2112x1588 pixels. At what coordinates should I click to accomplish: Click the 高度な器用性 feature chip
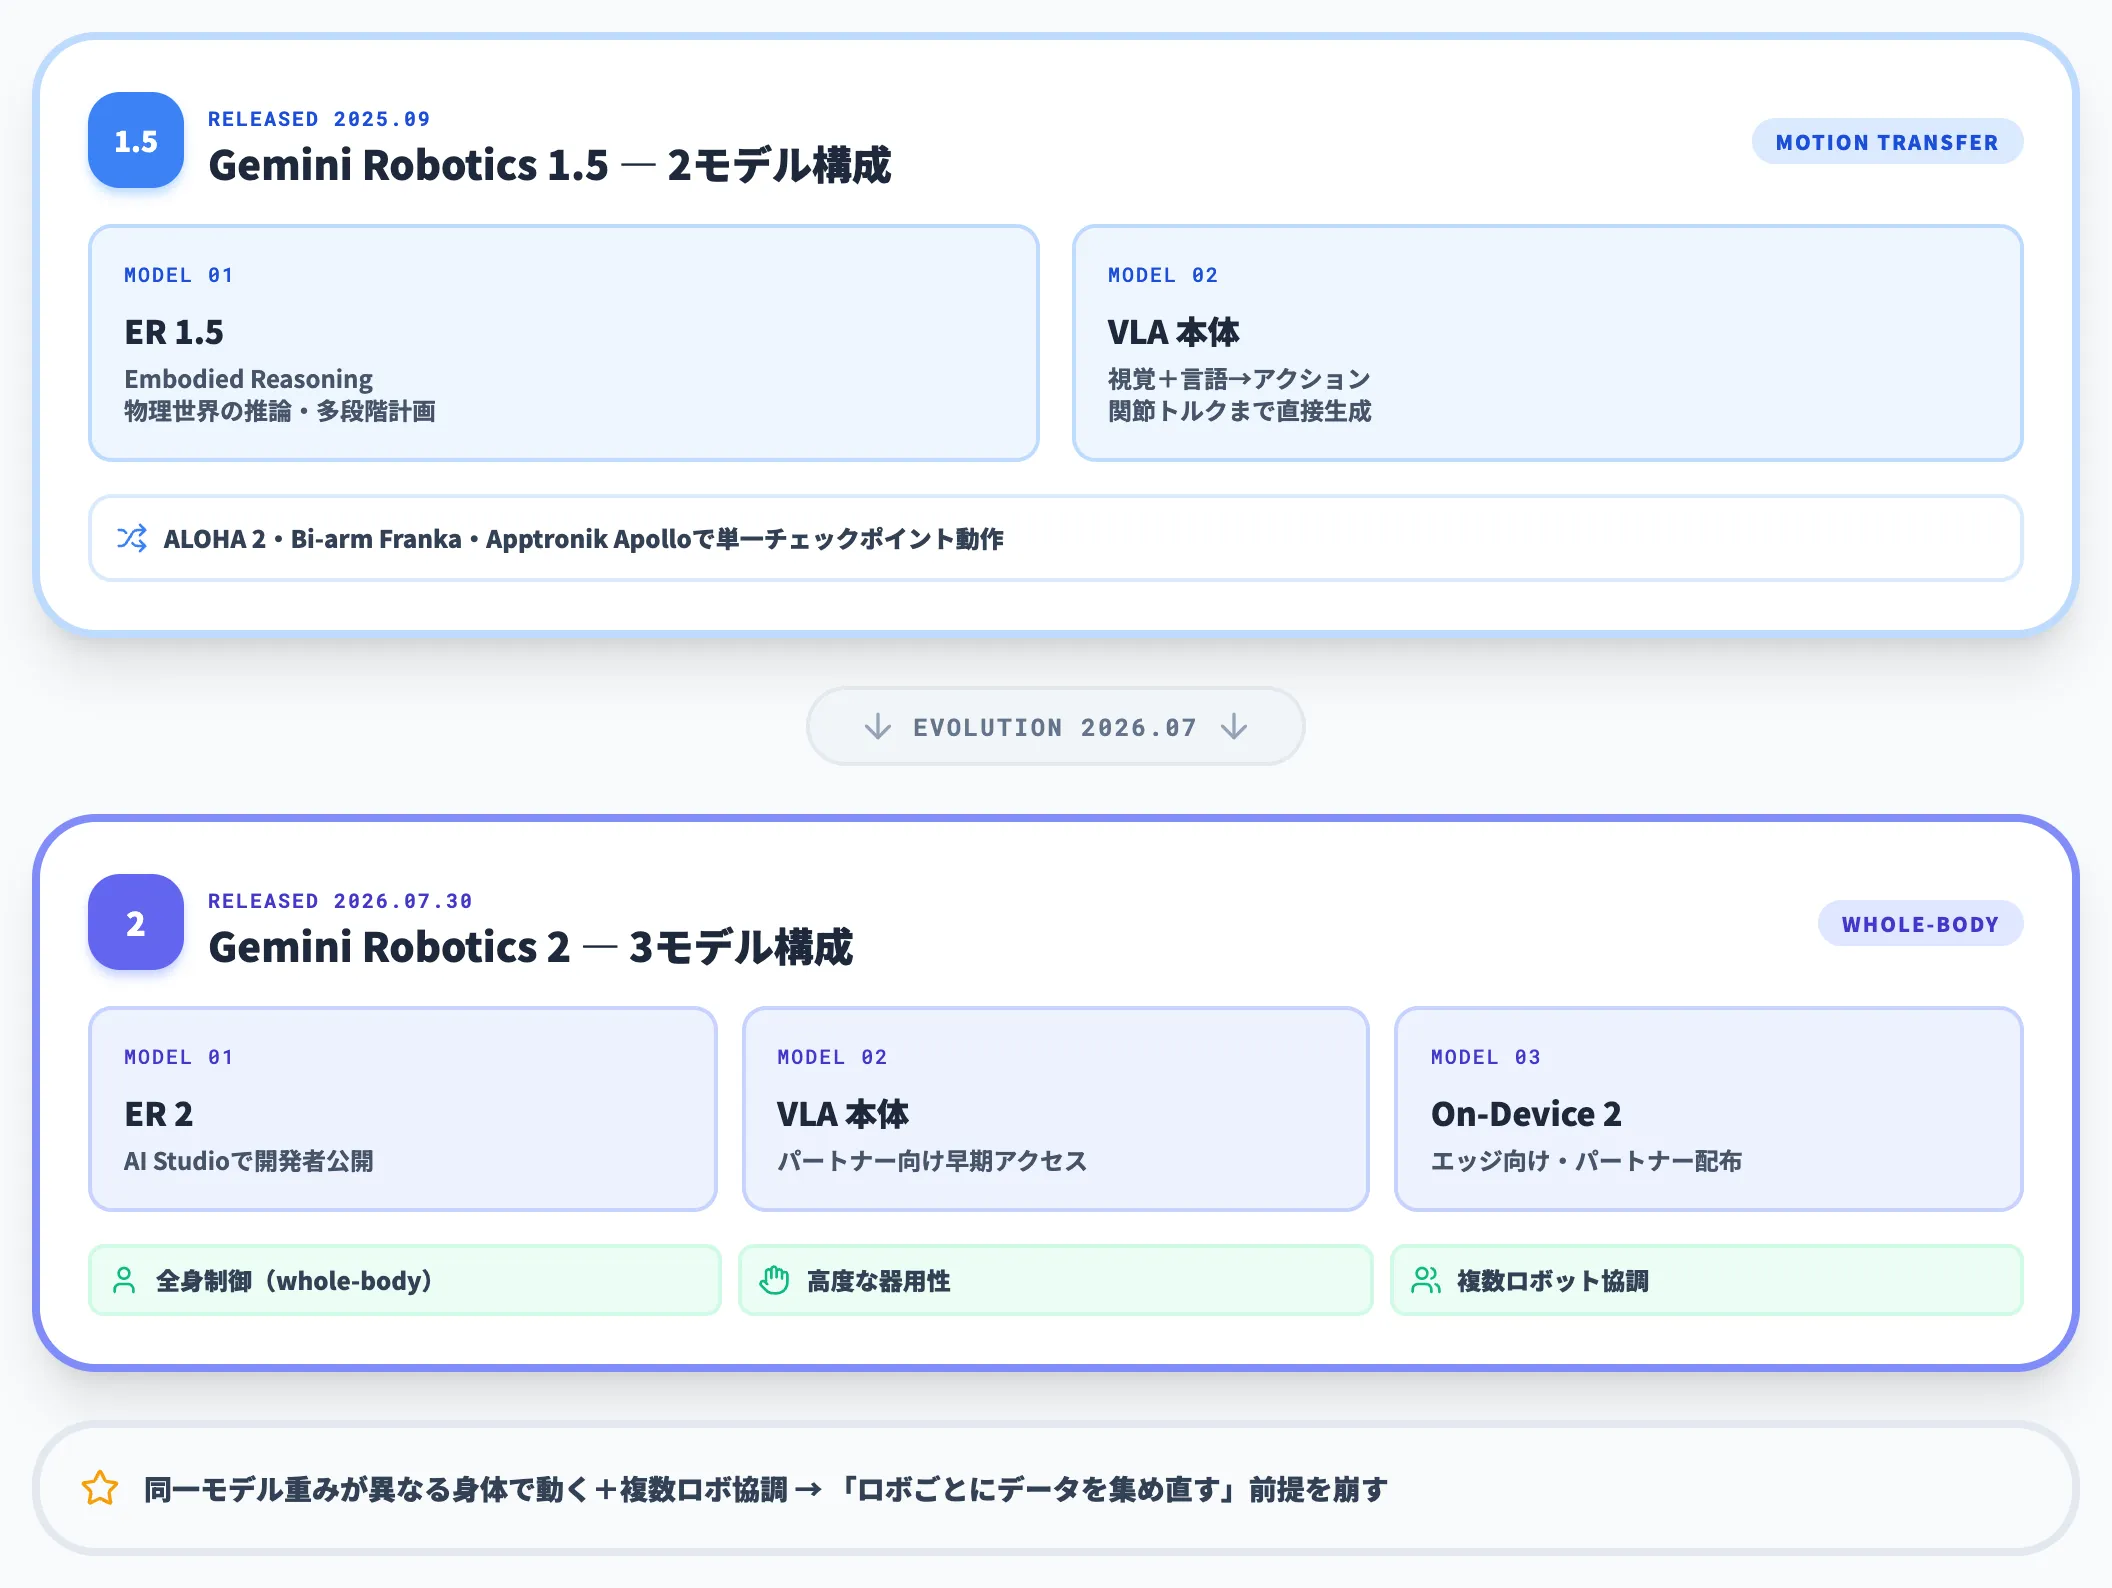click(x=1056, y=1280)
